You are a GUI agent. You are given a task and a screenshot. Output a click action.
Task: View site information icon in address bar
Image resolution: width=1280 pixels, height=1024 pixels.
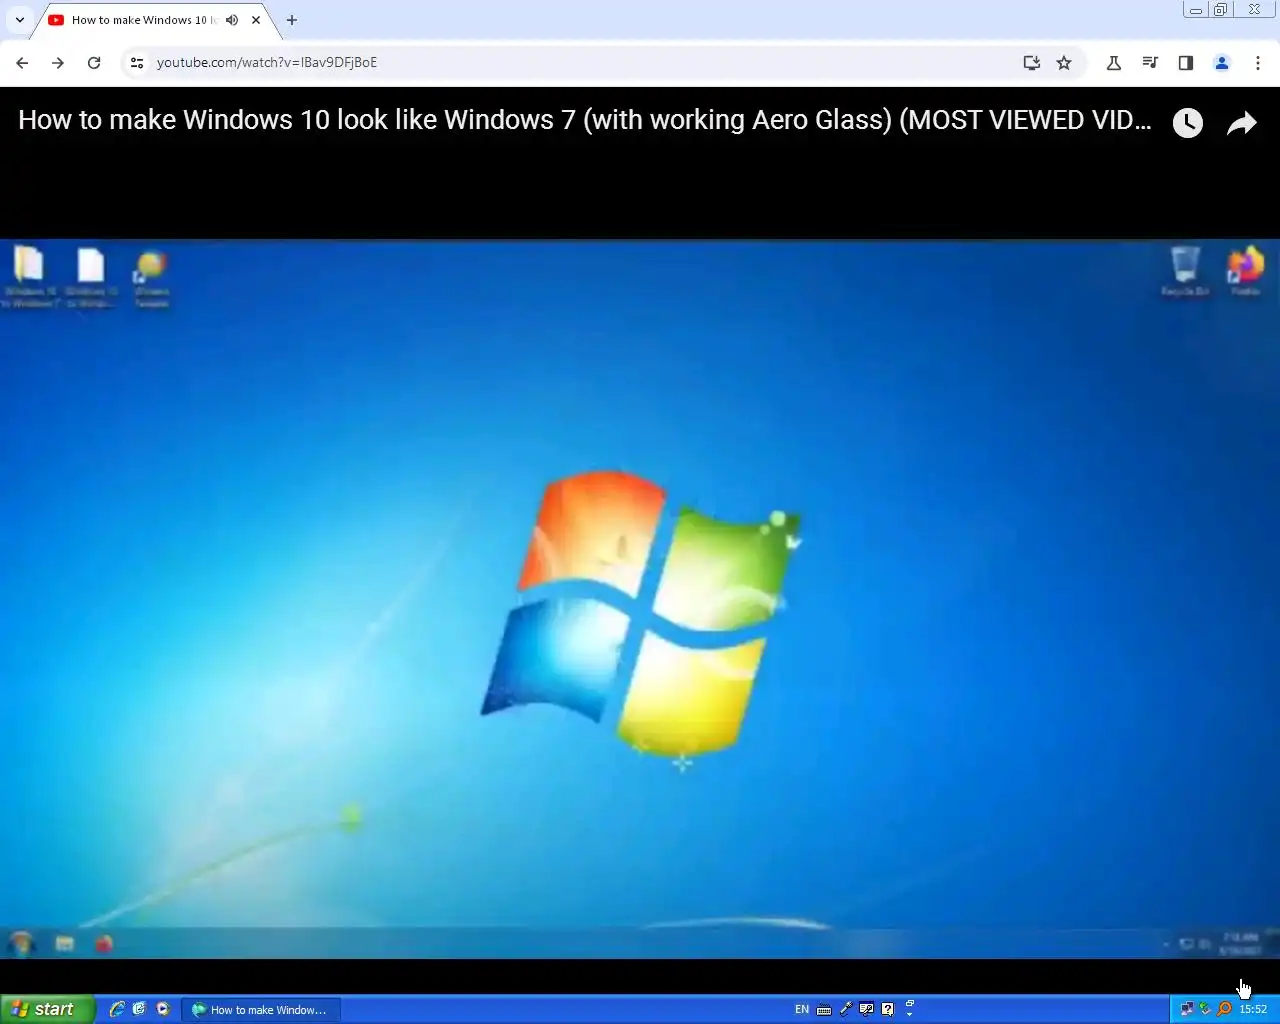click(137, 62)
